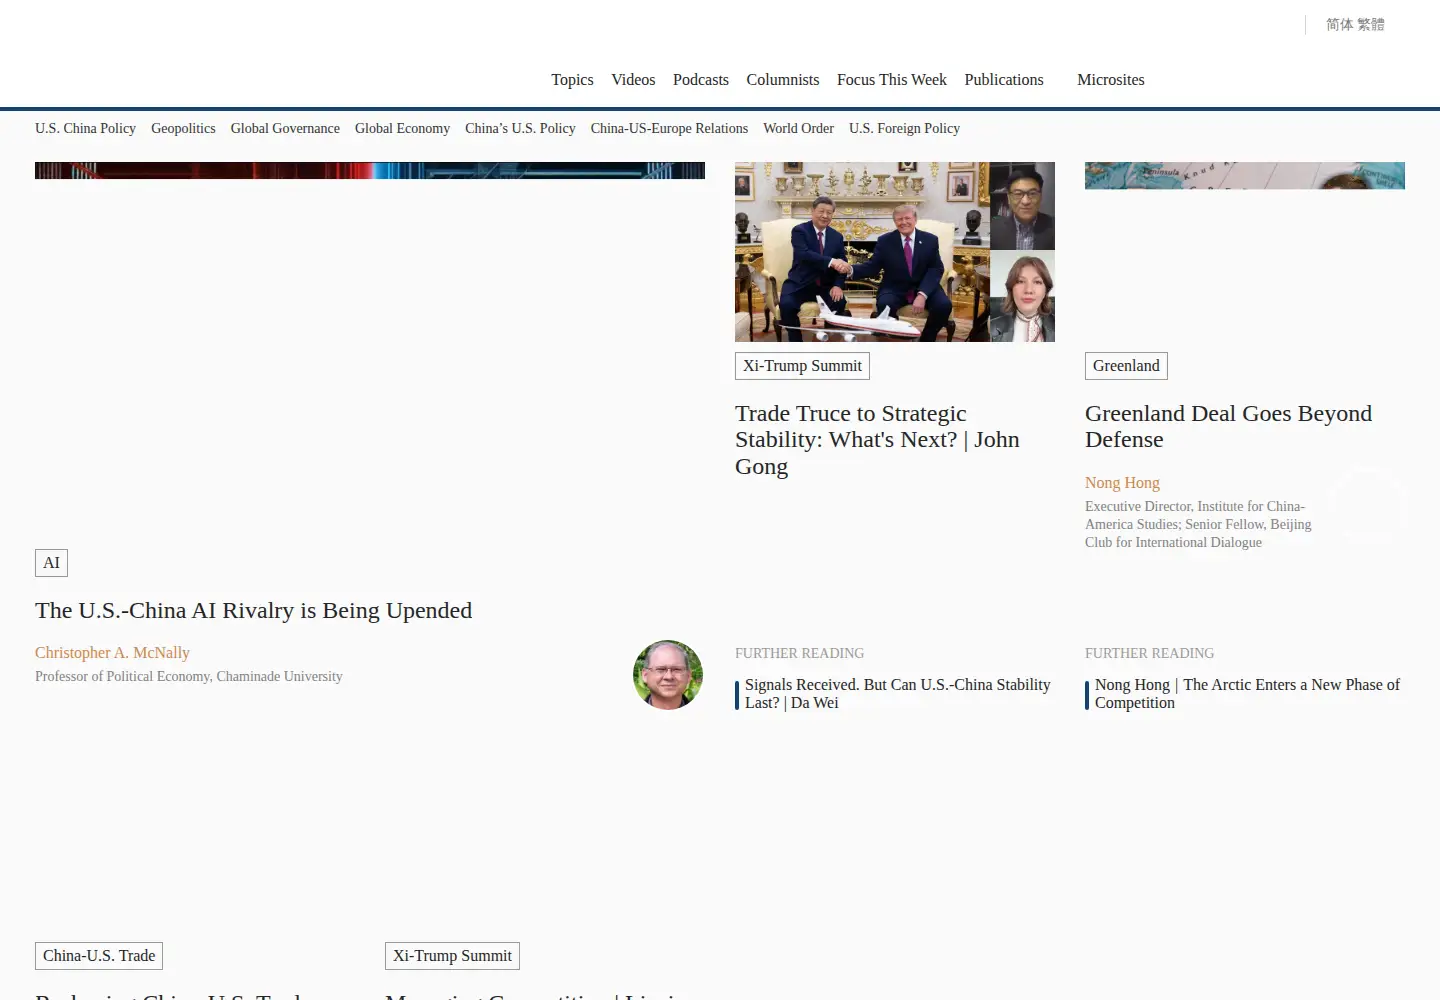Open the Columnists menu item
This screenshot has width=1440, height=1000.
[x=783, y=80]
